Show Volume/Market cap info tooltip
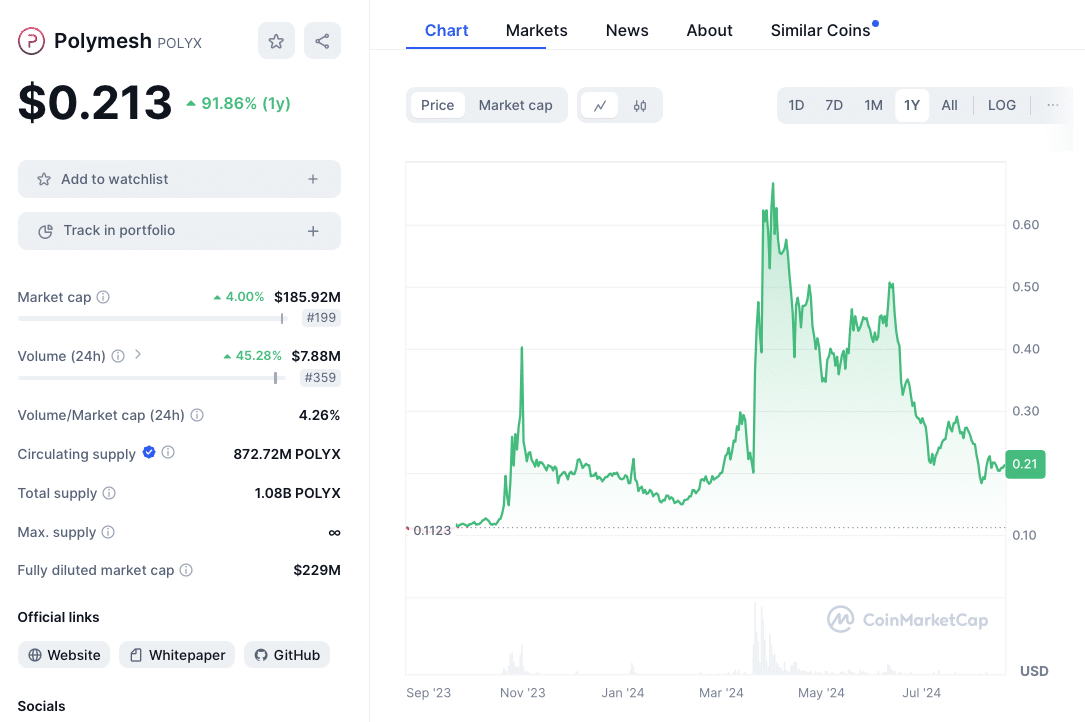Viewport: 1085px width, 722px height. [x=197, y=415]
